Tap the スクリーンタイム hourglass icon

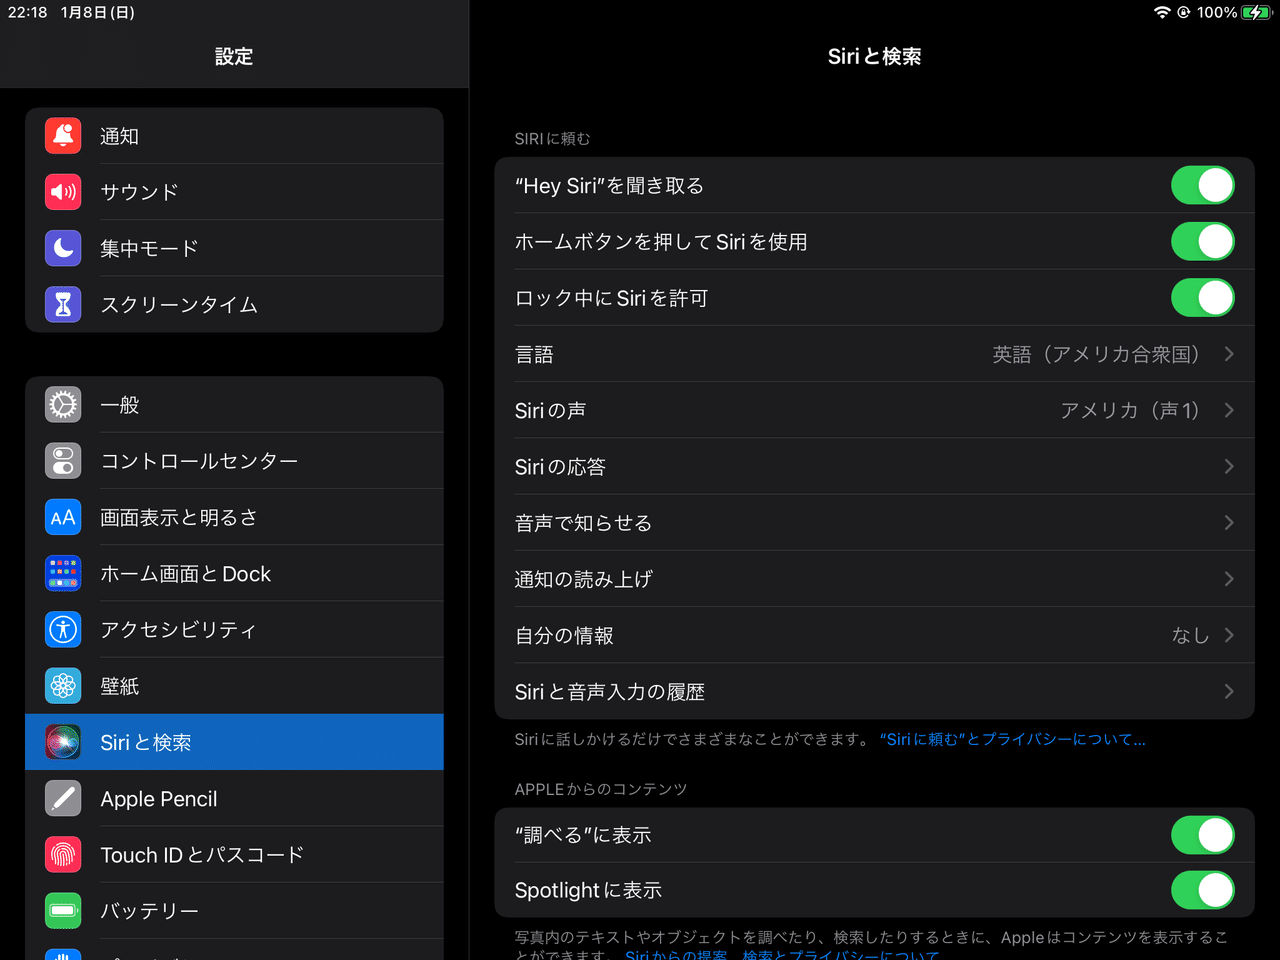pyautogui.click(x=63, y=304)
